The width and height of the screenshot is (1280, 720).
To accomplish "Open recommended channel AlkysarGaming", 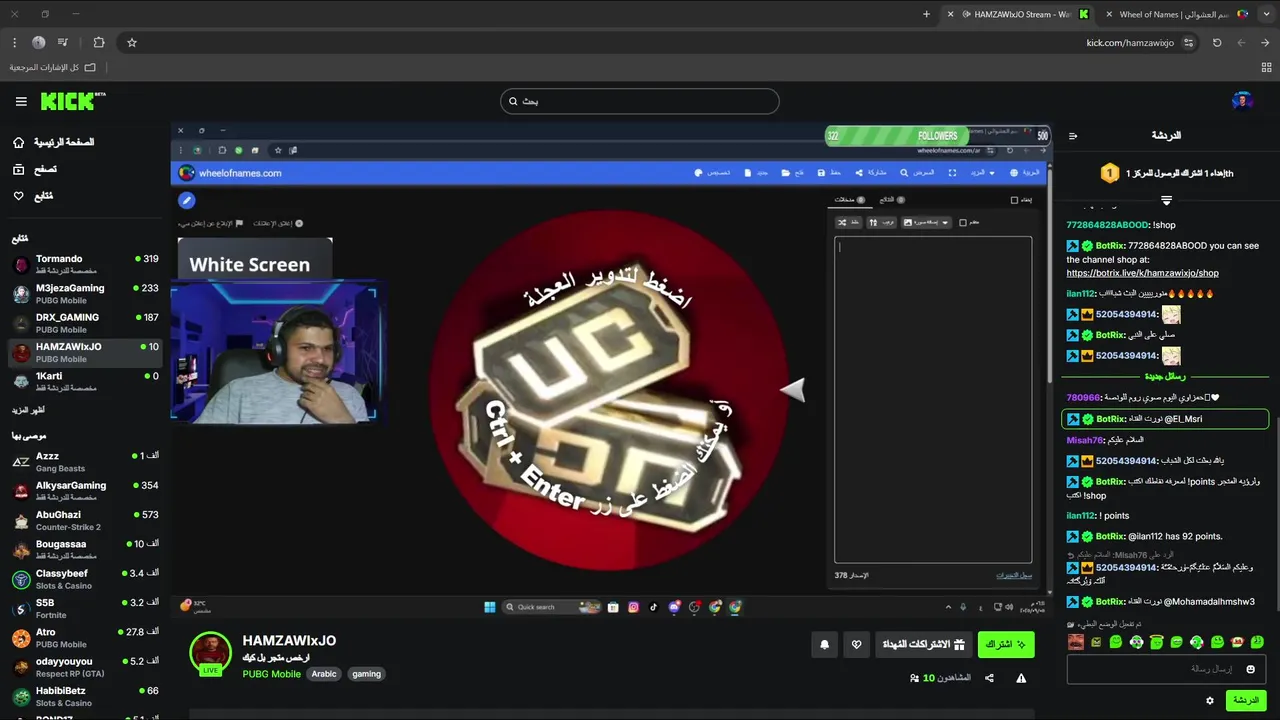I will tap(84, 490).
